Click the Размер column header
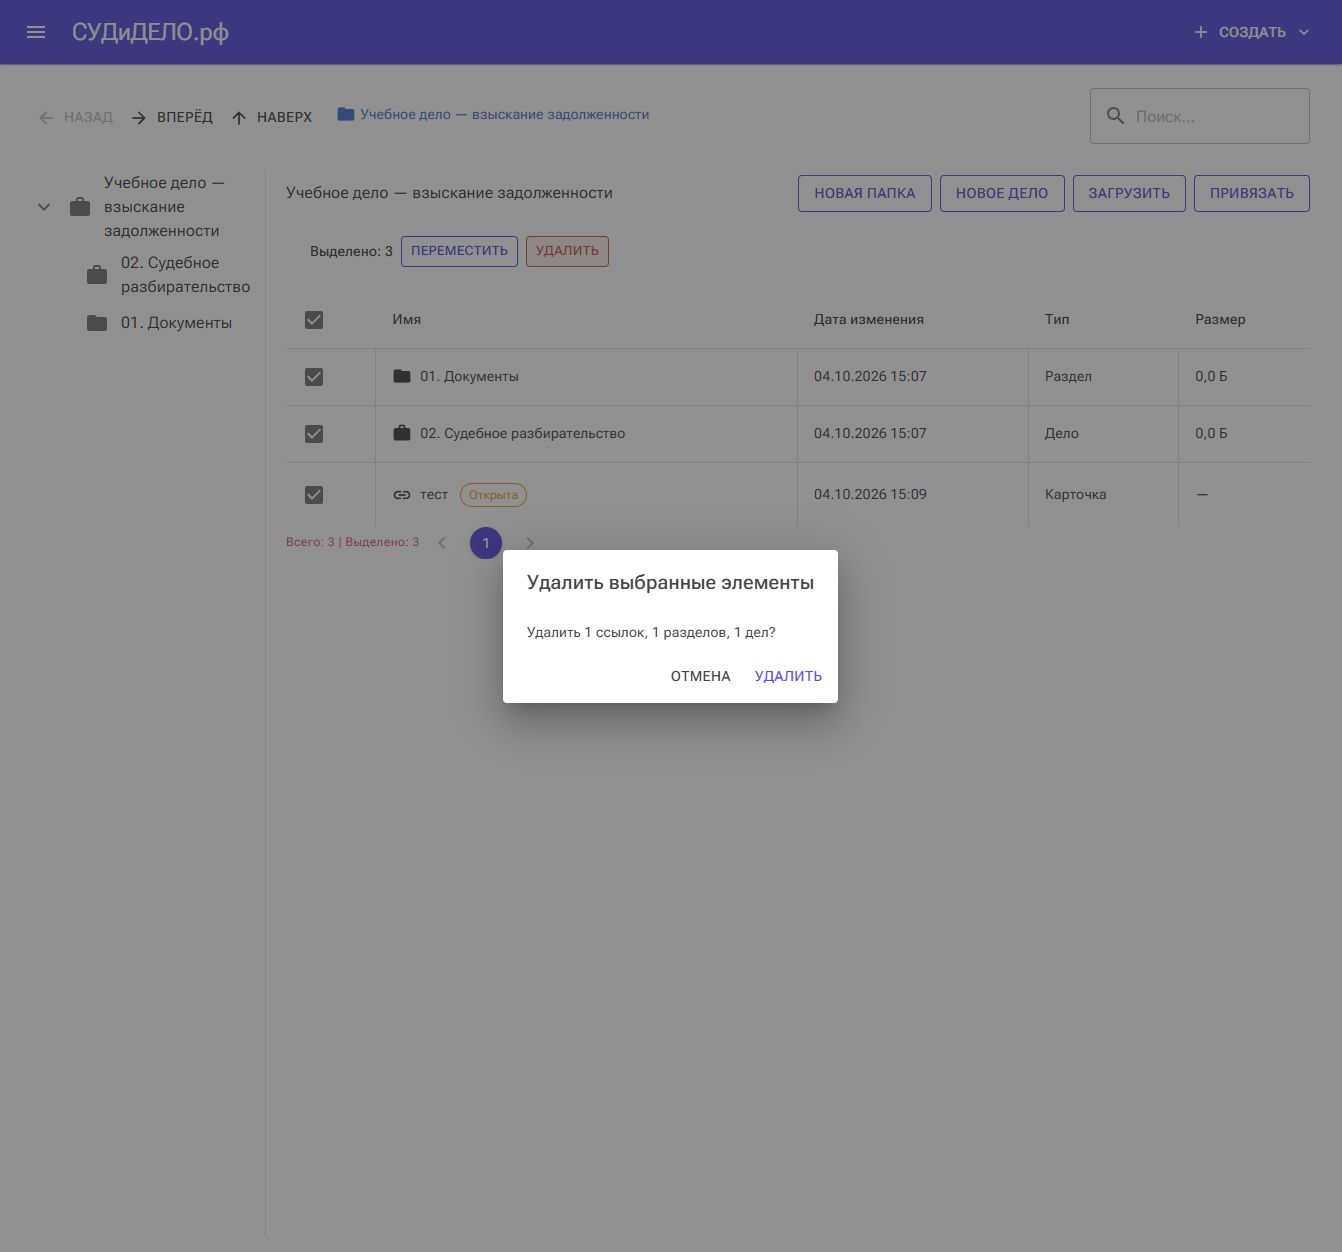 [x=1220, y=319]
